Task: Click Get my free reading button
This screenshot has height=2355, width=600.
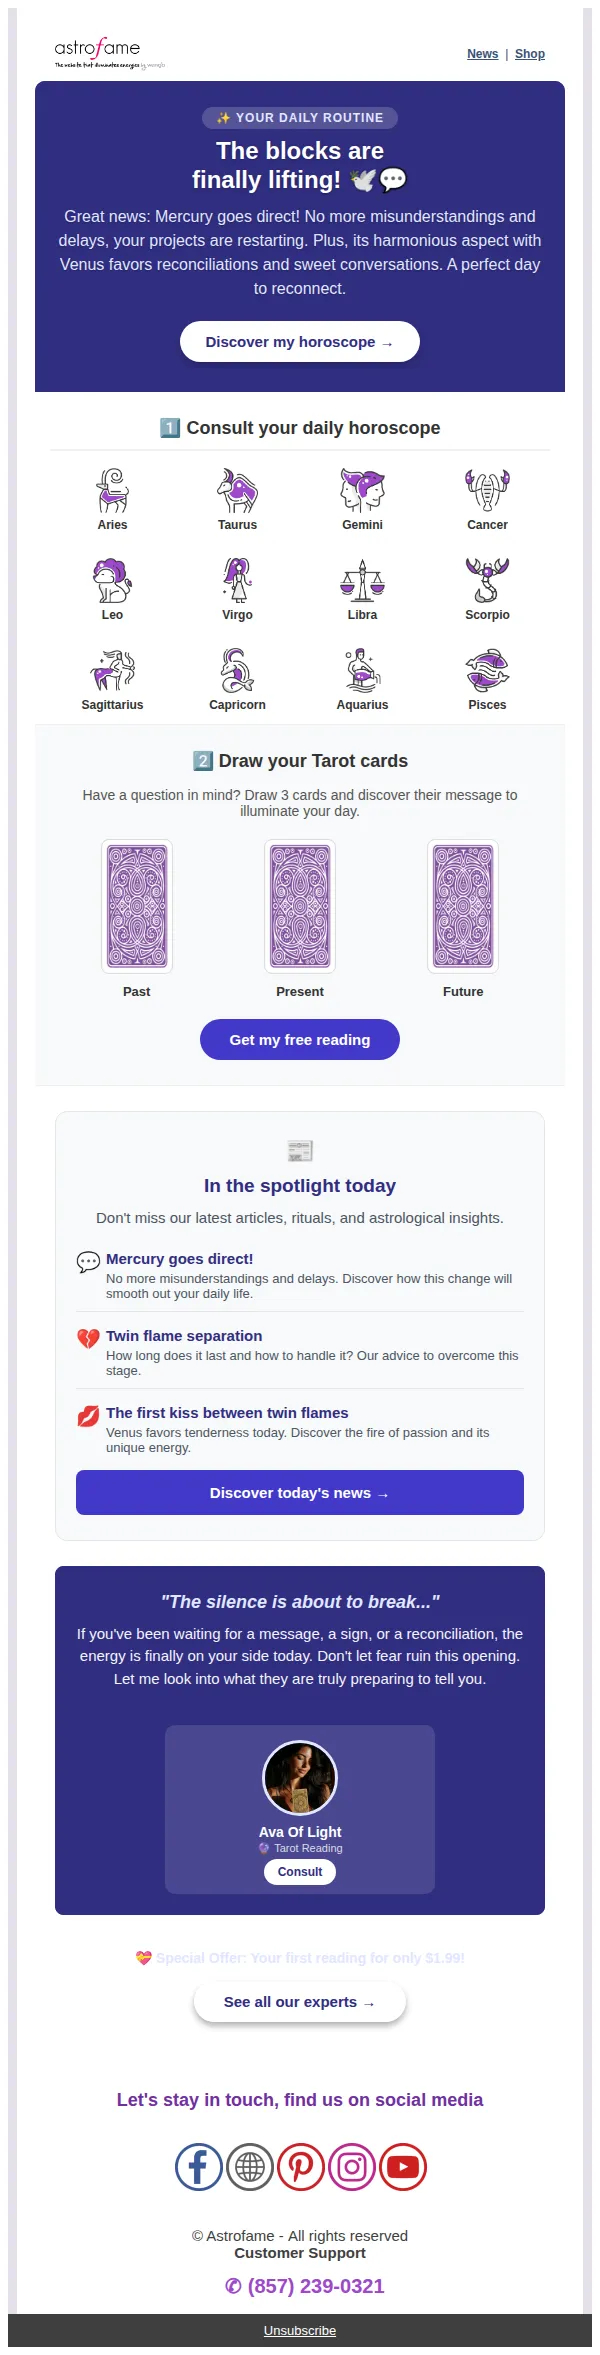Action: pos(300,1040)
